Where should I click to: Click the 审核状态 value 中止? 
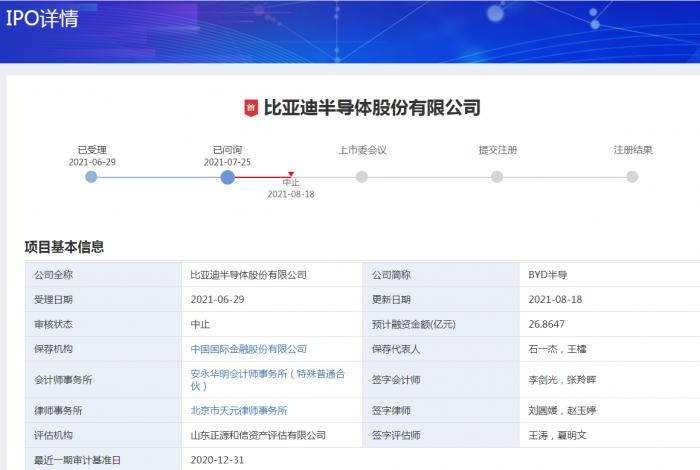200,324
